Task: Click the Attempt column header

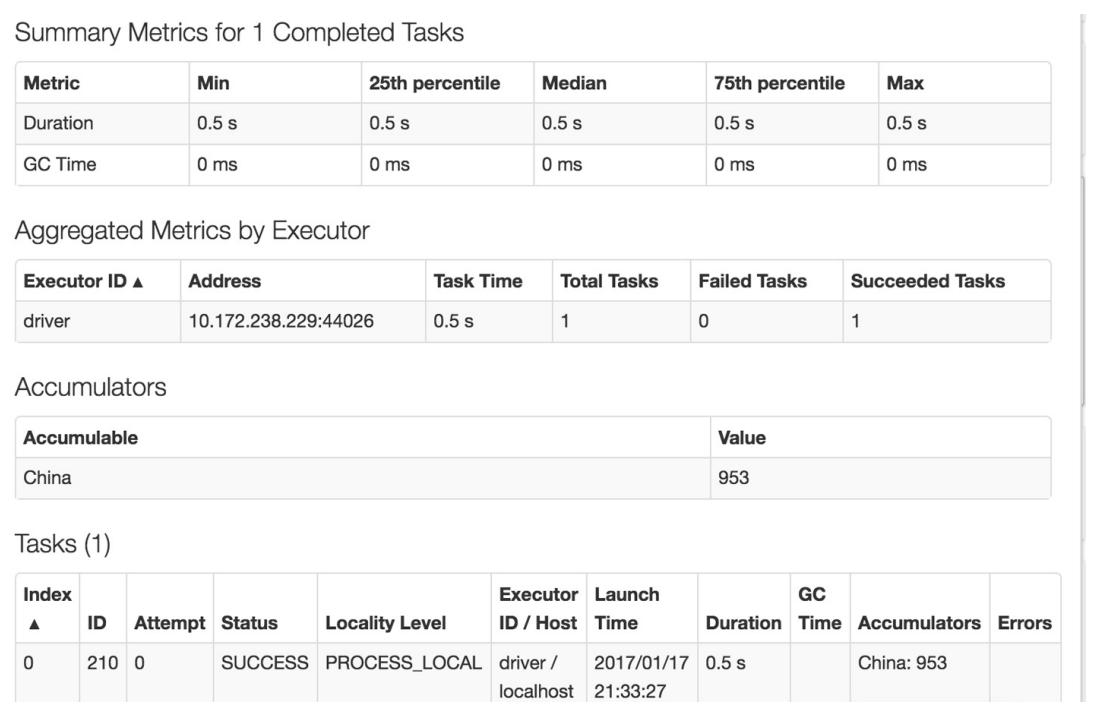Action: (x=168, y=622)
